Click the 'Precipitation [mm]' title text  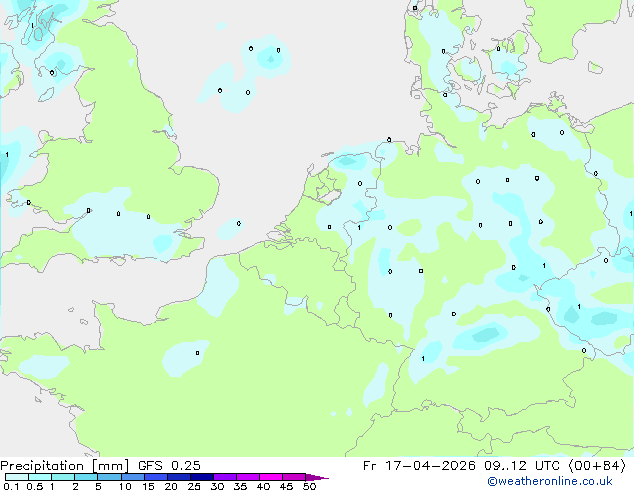pos(65,466)
